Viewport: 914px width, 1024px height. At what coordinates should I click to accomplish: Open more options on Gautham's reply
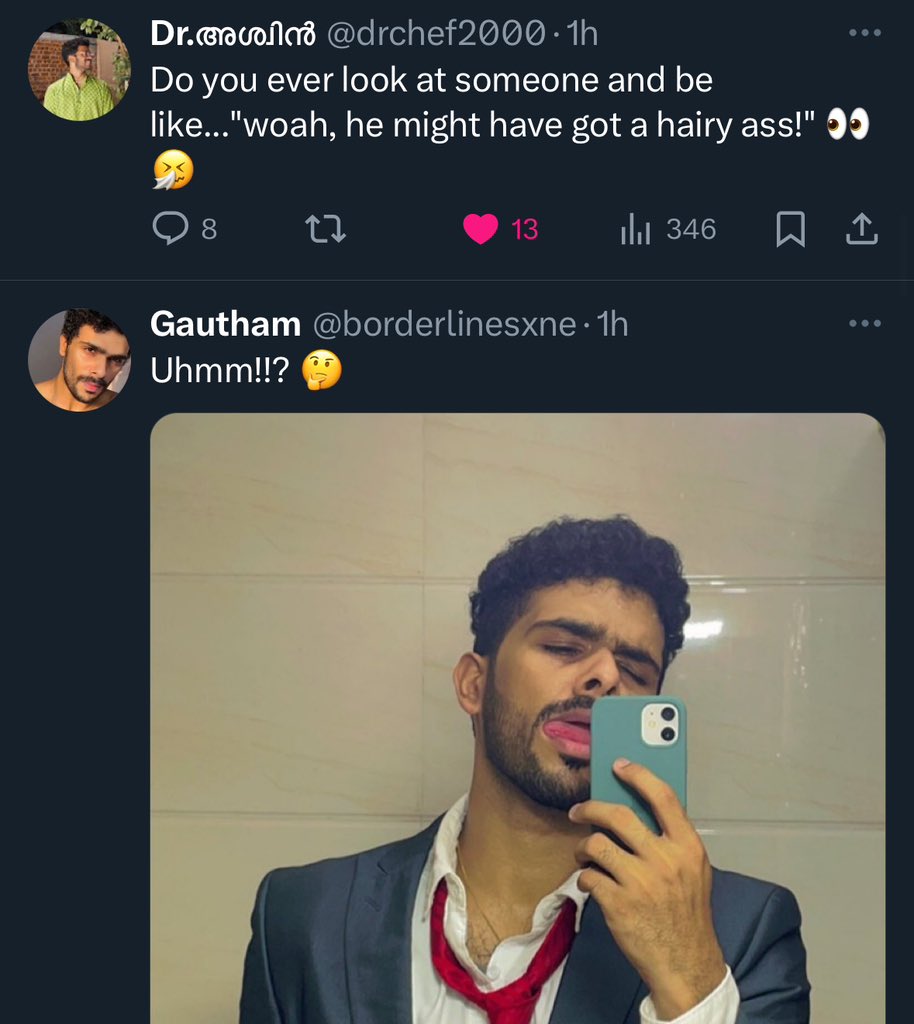tap(865, 323)
